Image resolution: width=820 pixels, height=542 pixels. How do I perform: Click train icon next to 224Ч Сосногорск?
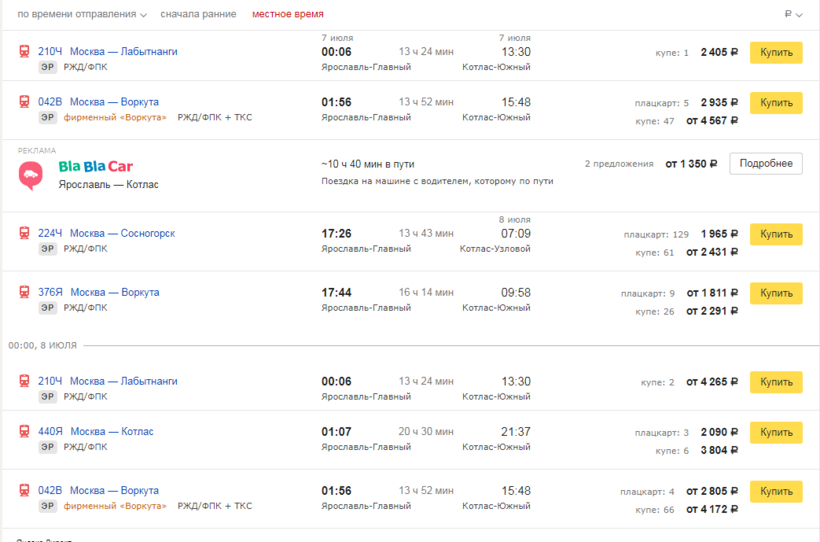(24, 233)
